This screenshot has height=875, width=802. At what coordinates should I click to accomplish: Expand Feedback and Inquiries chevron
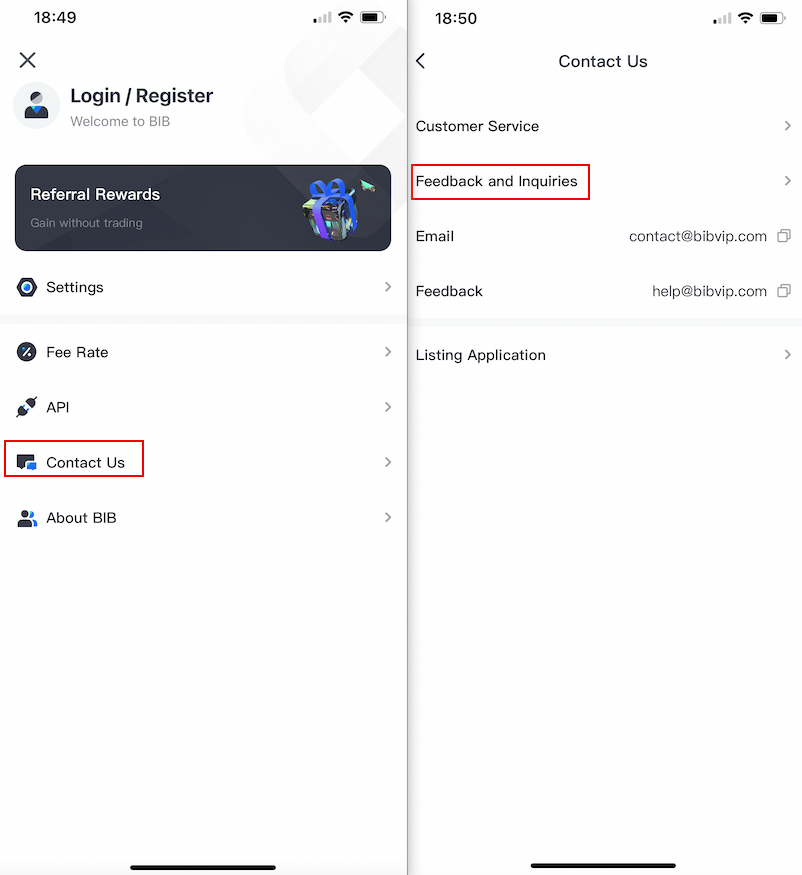(x=787, y=181)
